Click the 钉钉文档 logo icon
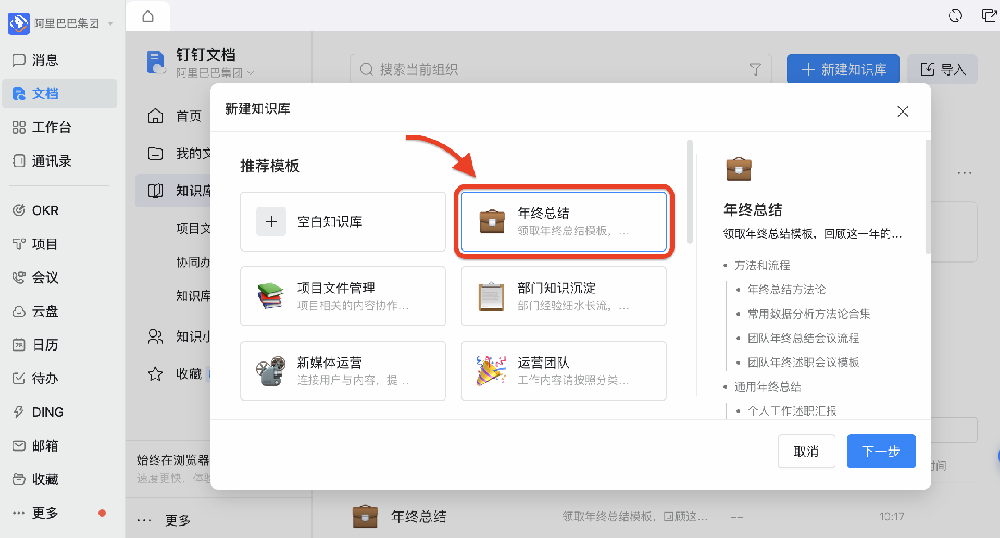Viewport: 1000px width, 538px height. (156, 62)
